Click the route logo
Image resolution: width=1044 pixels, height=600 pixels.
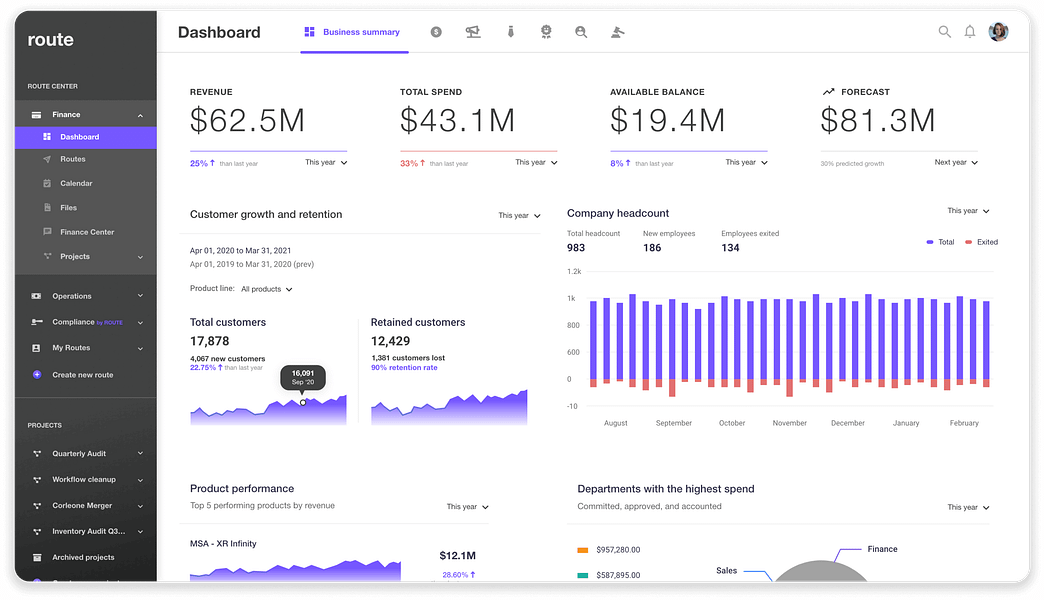point(51,40)
